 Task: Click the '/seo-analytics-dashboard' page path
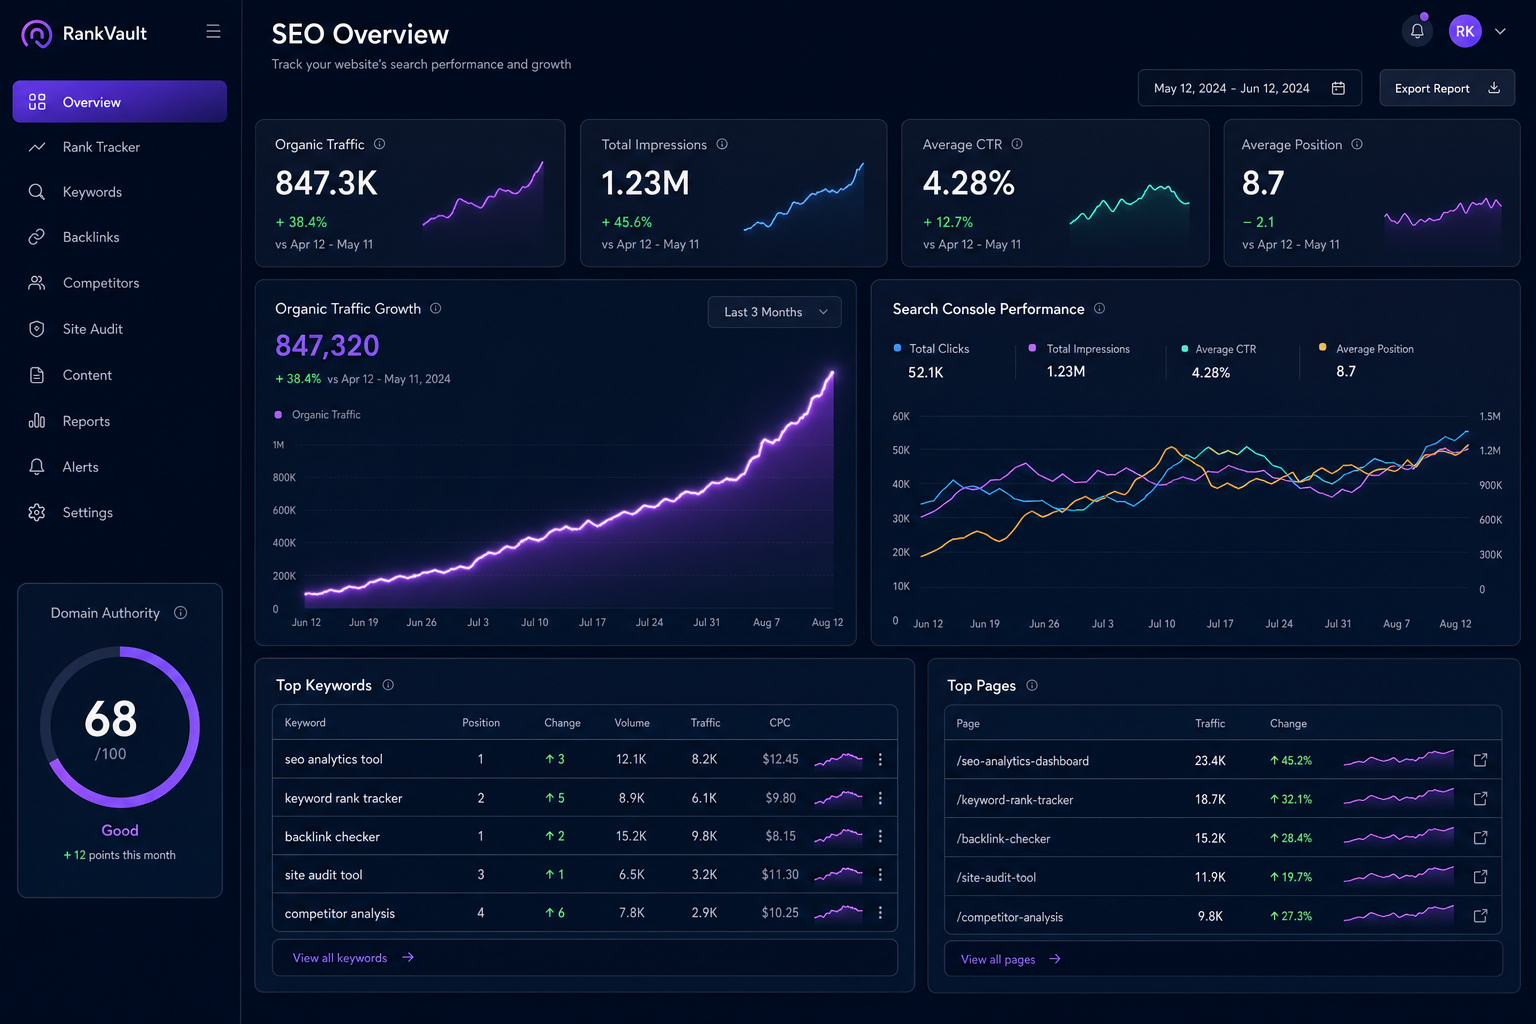point(1023,761)
